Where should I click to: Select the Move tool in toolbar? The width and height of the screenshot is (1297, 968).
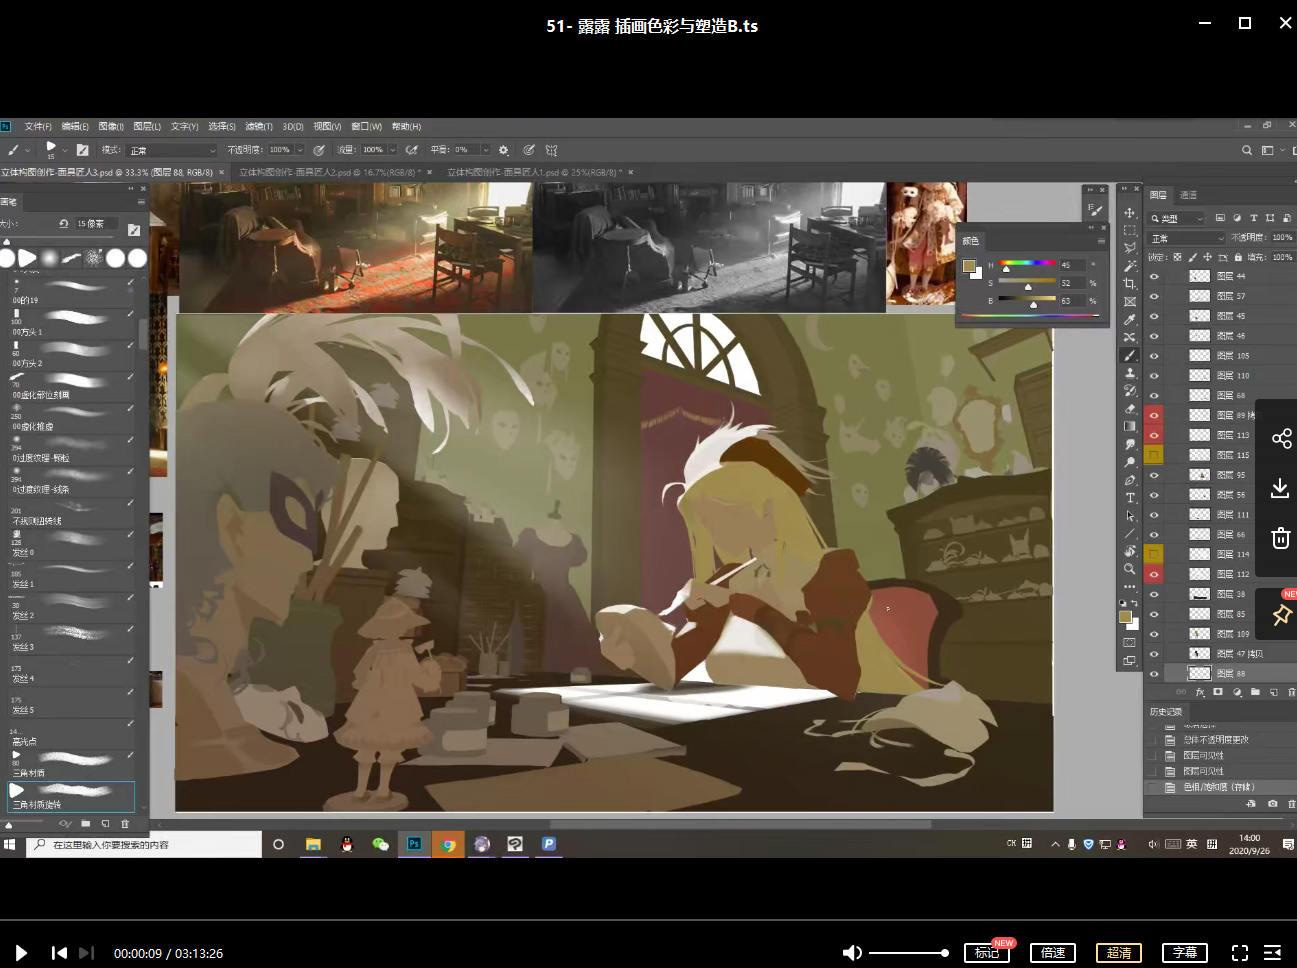click(x=1130, y=212)
